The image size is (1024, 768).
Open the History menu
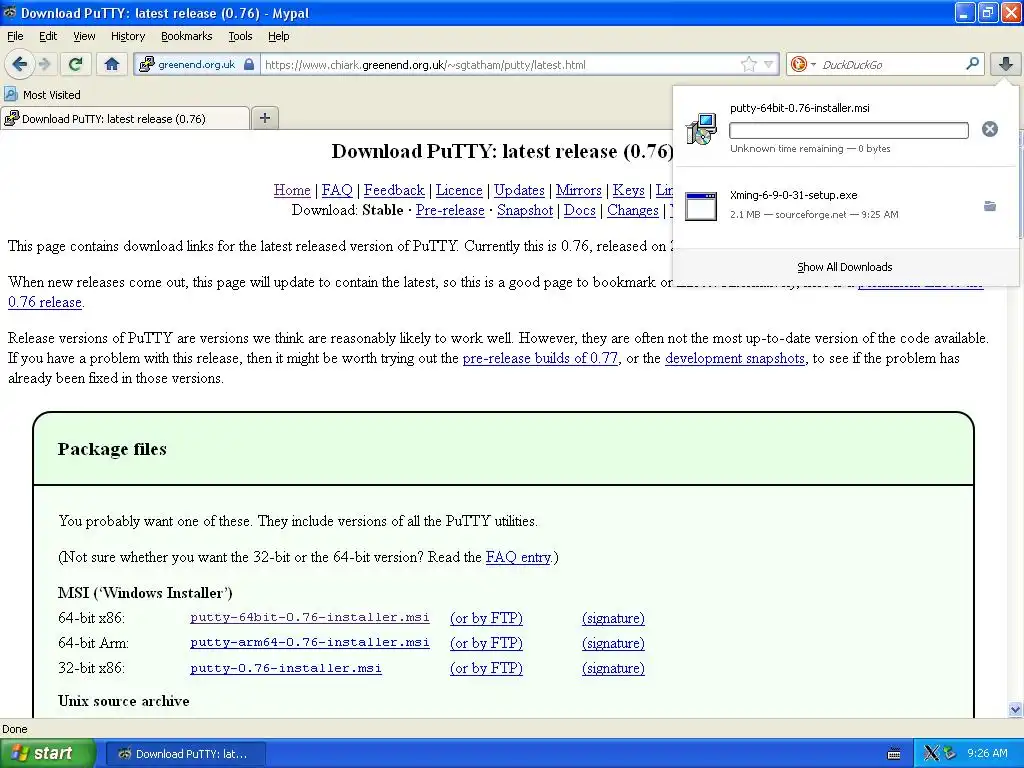coord(127,36)
